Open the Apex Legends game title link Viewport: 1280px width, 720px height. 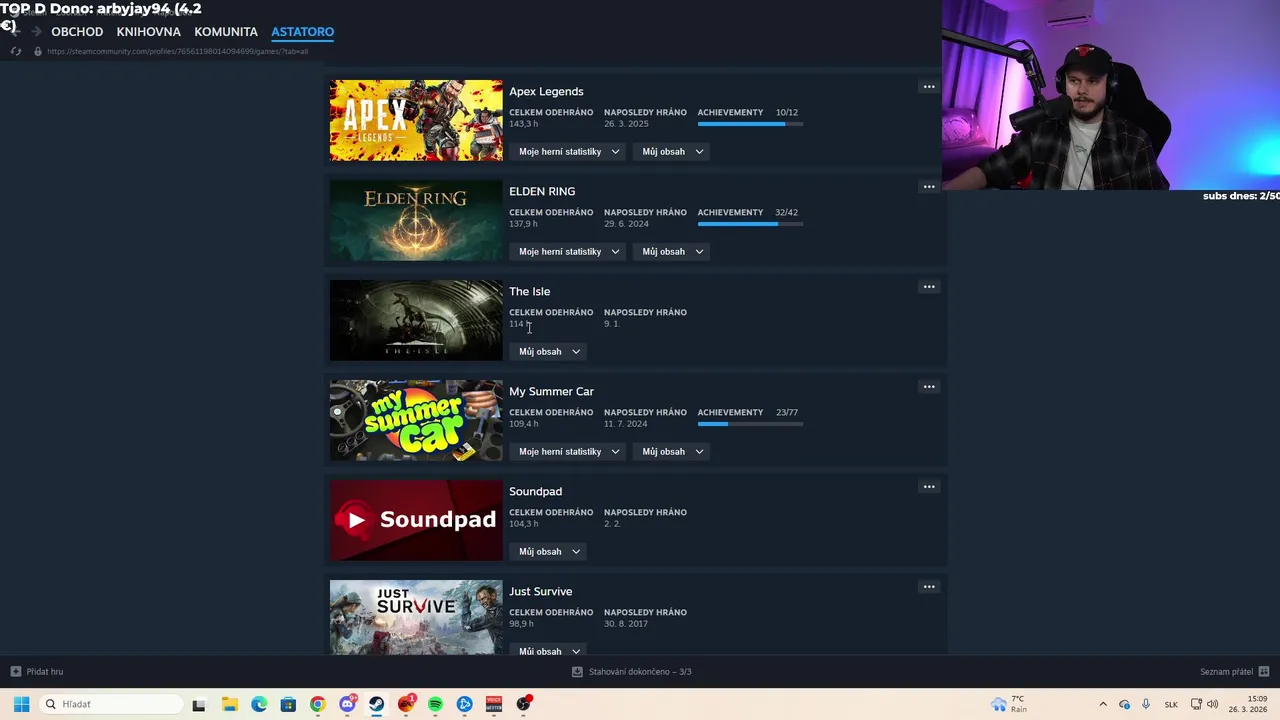[546, 91]
